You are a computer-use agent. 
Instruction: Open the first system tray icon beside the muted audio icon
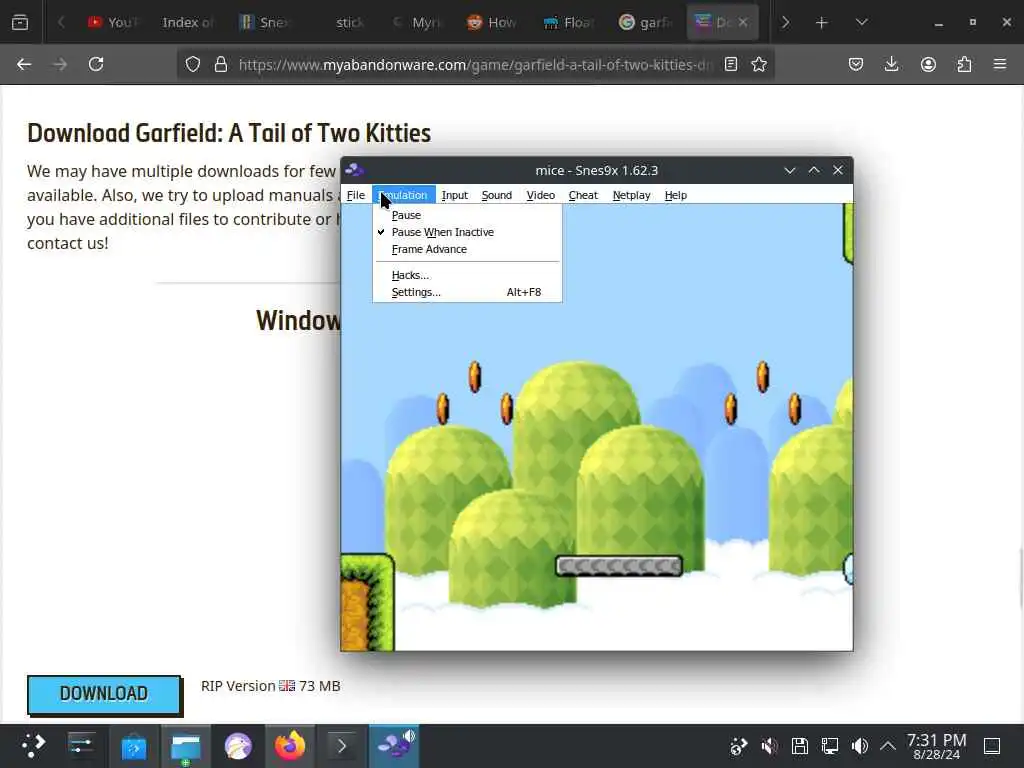[739, 746]
